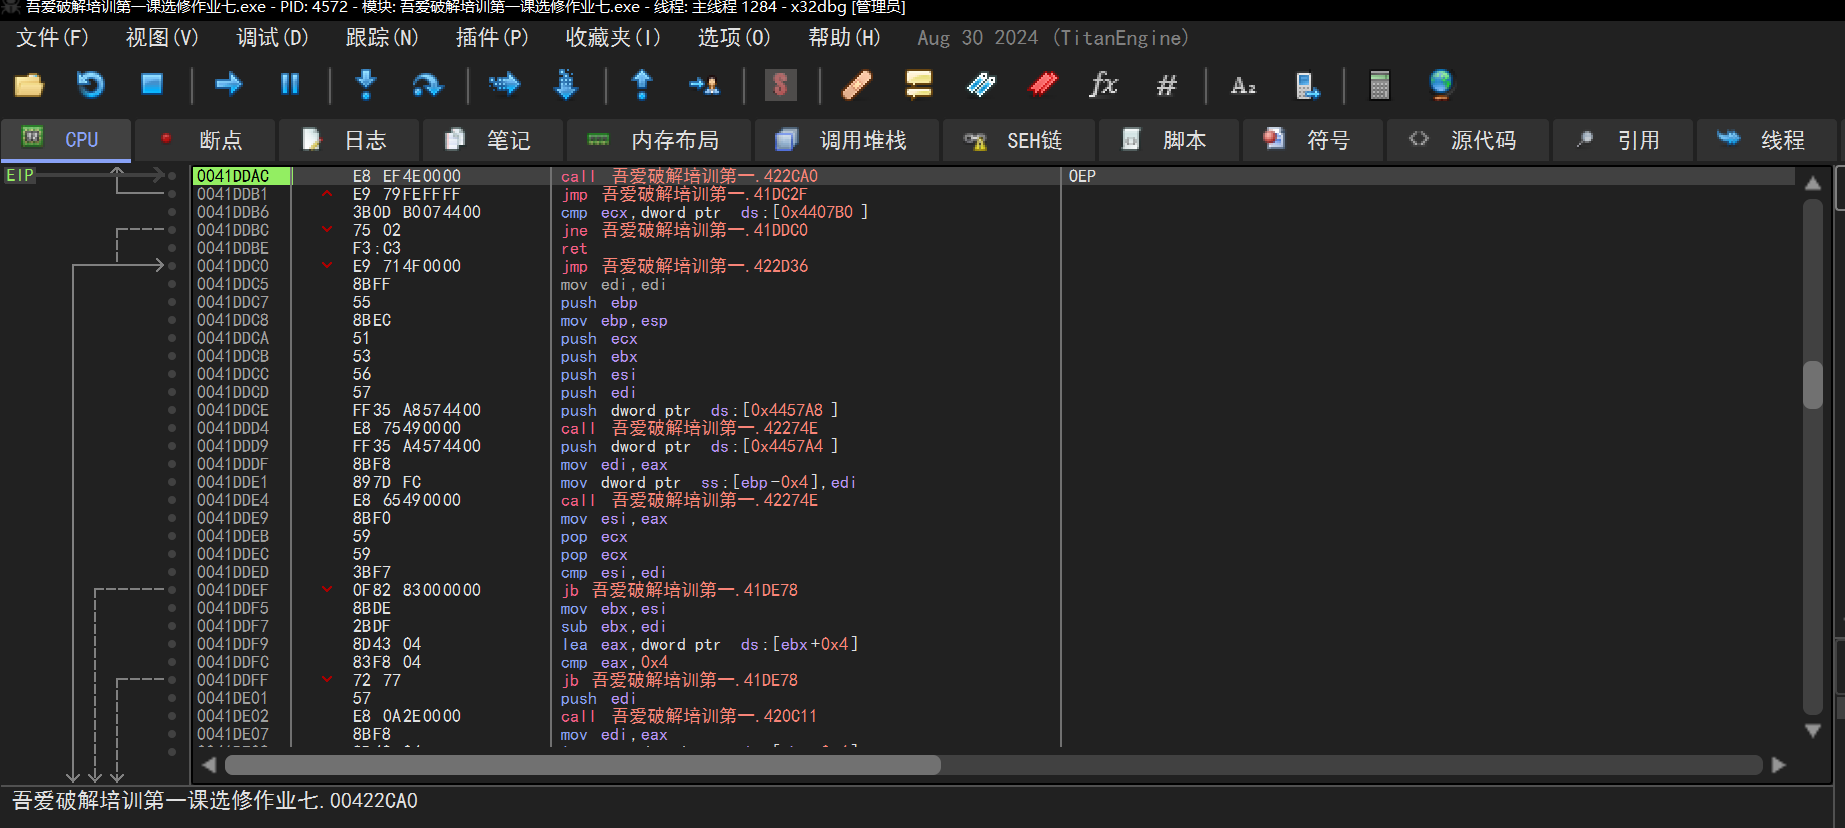Switch to the 调用堆栈 call stack tab
Image resolution: width=1845 pixels, height=828 pixels.
[x=847, y=140]
